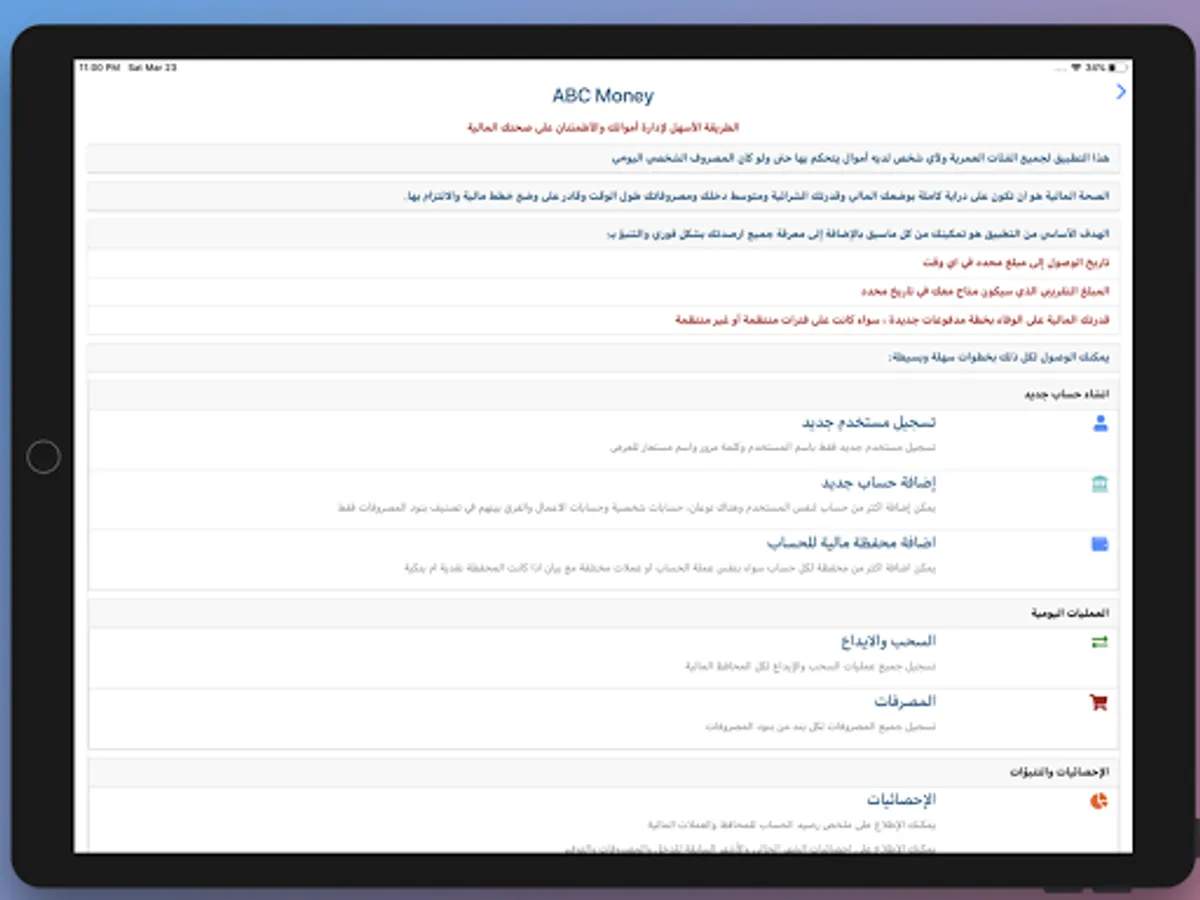Open 'إضافة حساب جديد' heading
This screenshot has width=1200, height=900.
tap(879, 483)
